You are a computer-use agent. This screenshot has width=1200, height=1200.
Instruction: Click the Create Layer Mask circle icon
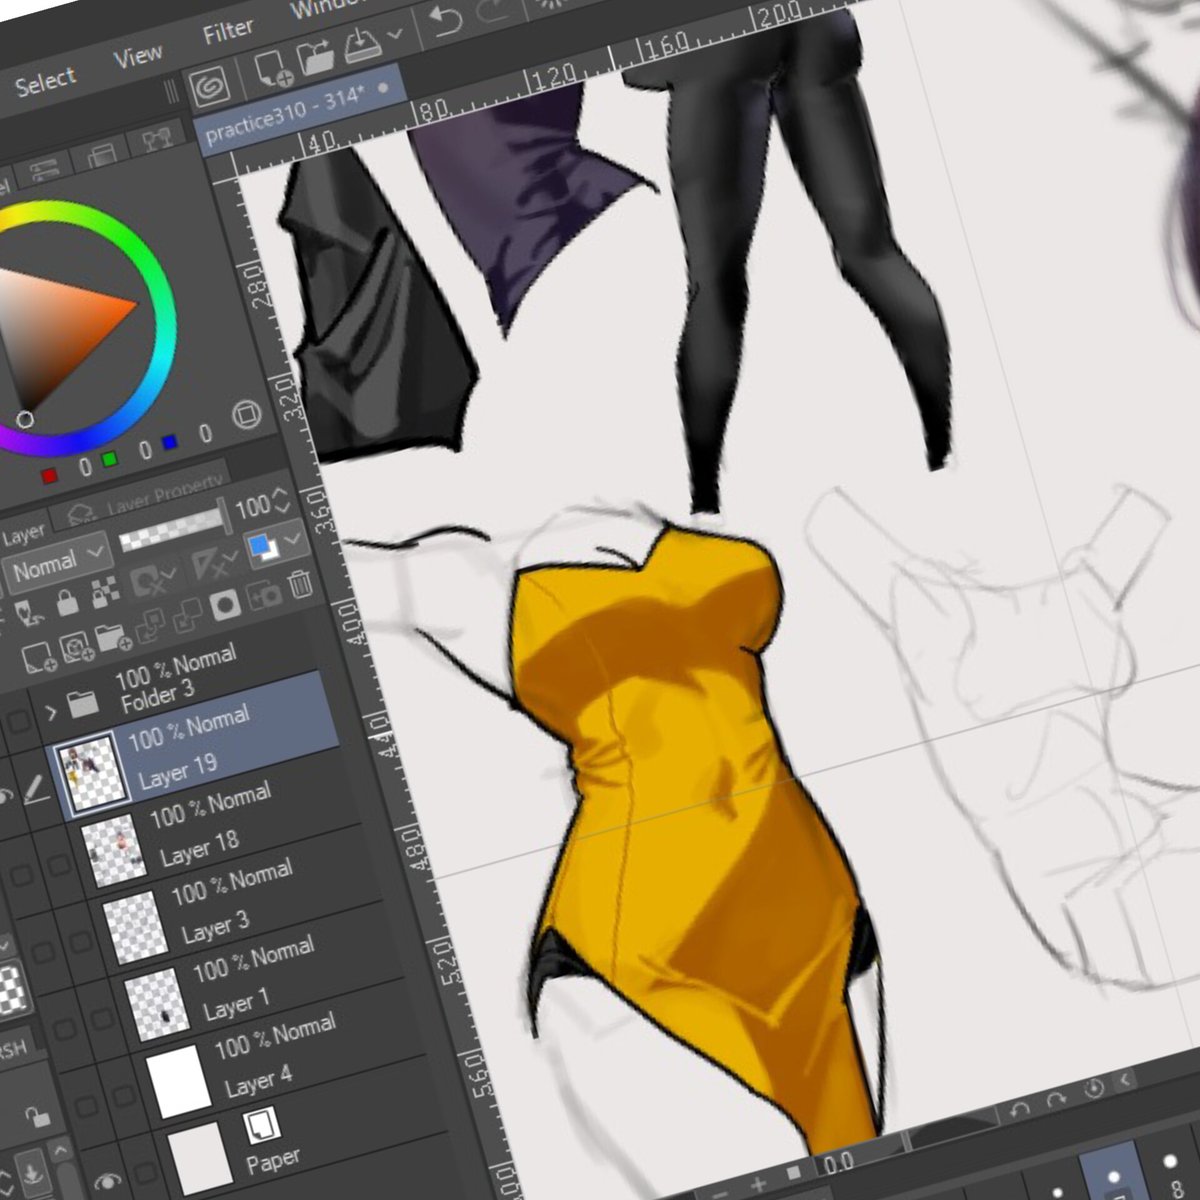225,604
